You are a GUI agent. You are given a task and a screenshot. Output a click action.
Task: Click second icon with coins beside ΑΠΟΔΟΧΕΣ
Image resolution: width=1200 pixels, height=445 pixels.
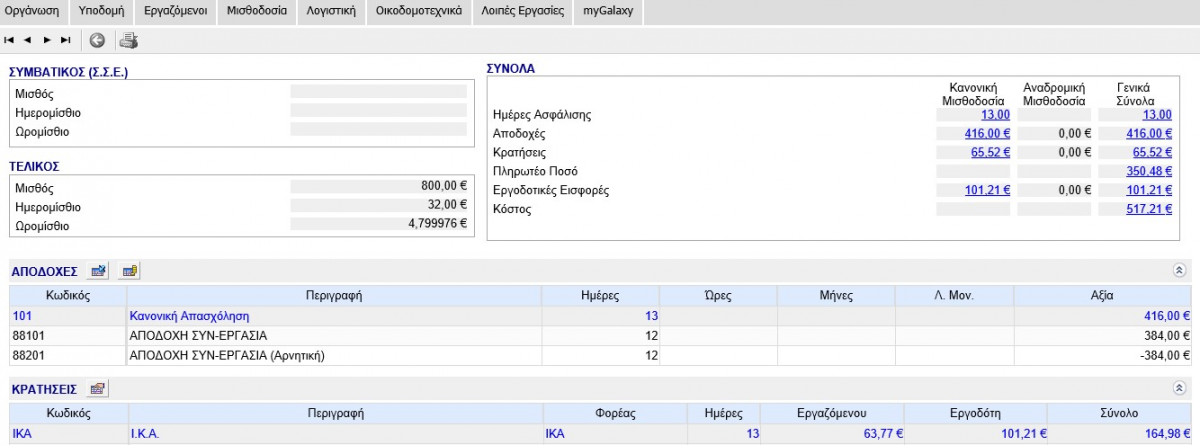(130, 270)
